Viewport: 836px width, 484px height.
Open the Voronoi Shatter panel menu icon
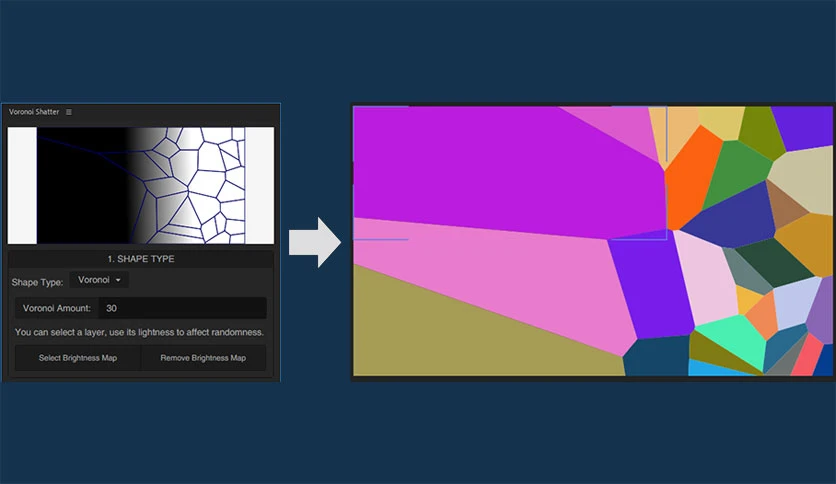(69, 112)
